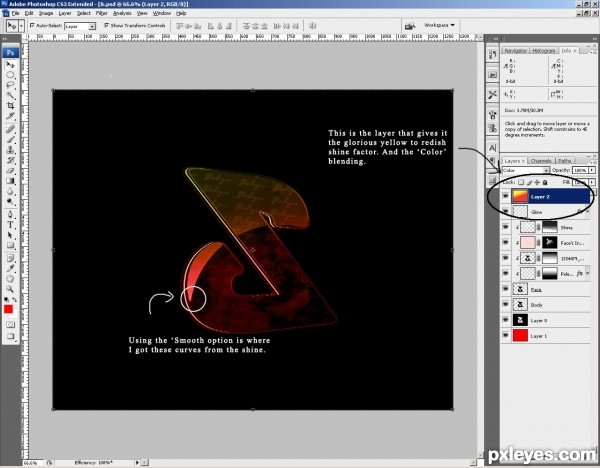Open the Character panel icon in dock
The image size is (600, 468).
(x=493, y=148)
